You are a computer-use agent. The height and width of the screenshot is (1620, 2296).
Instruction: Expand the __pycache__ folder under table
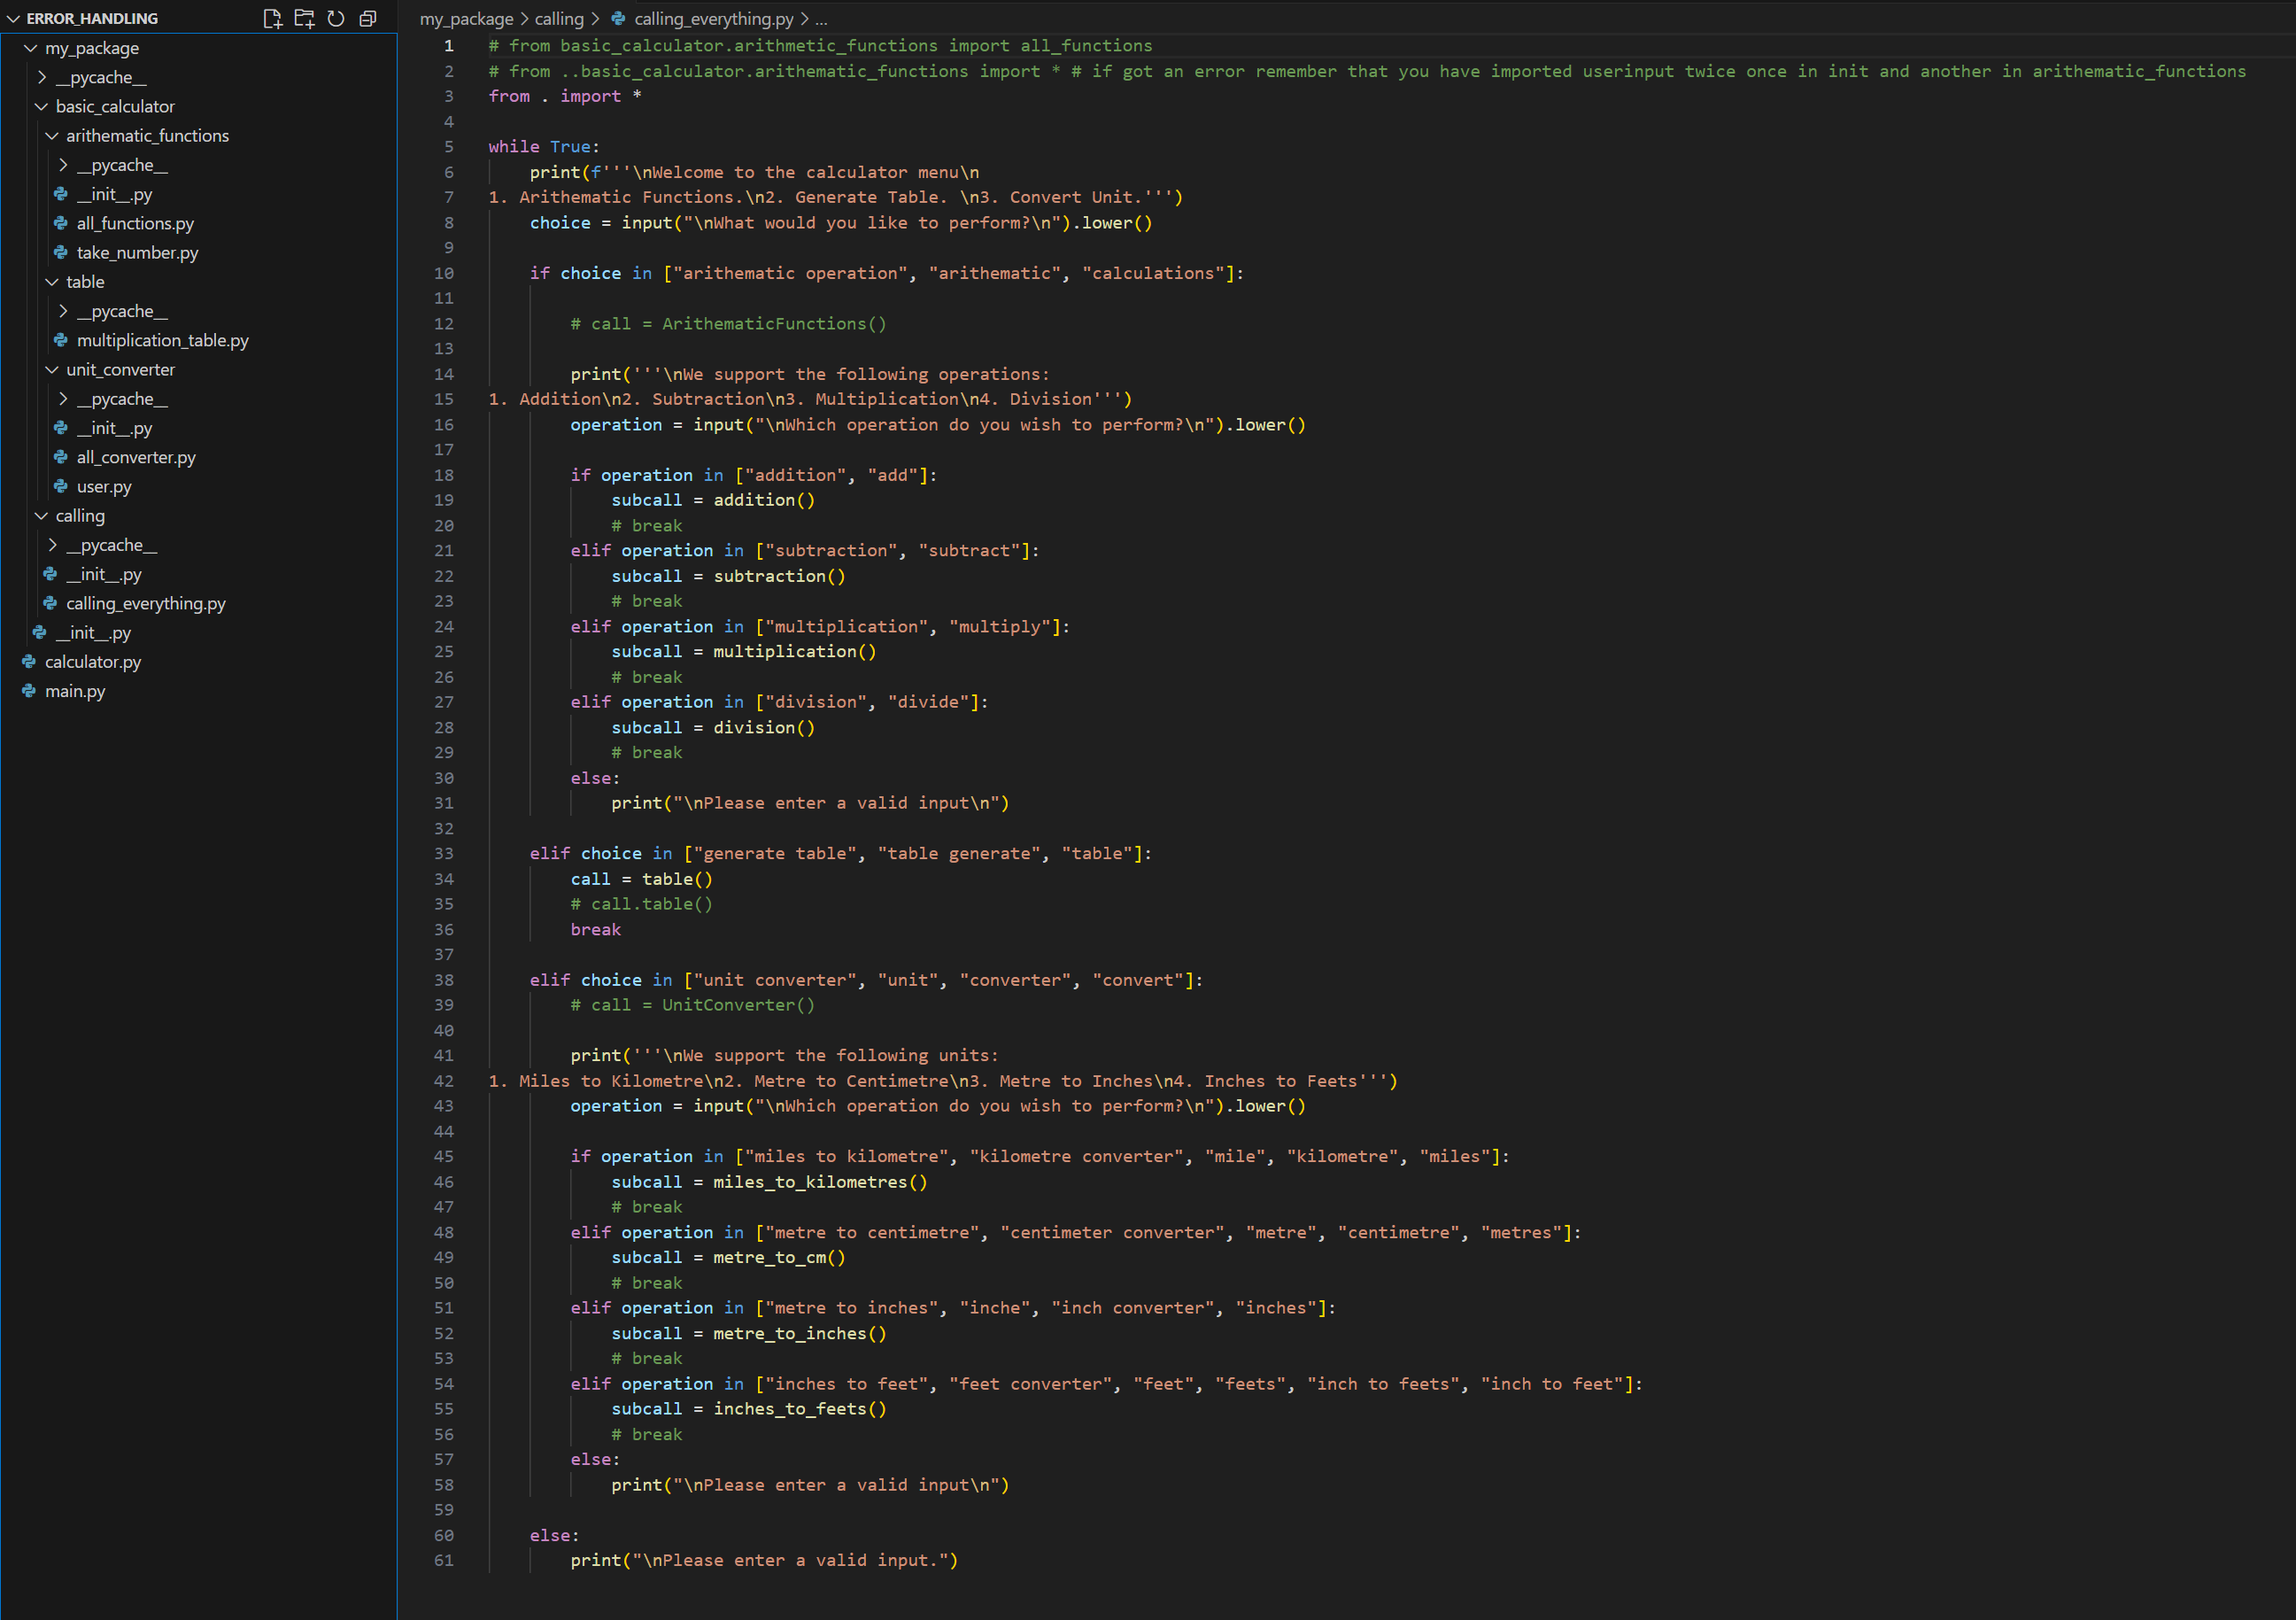(x=63, y=311)
